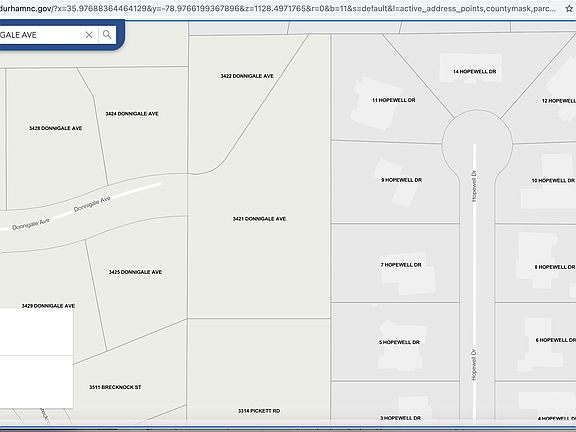Select the 3428 DONNIGALE AVE parcel label
The width and height of the screenshot is (576, 432).
(x=55, y=128)
